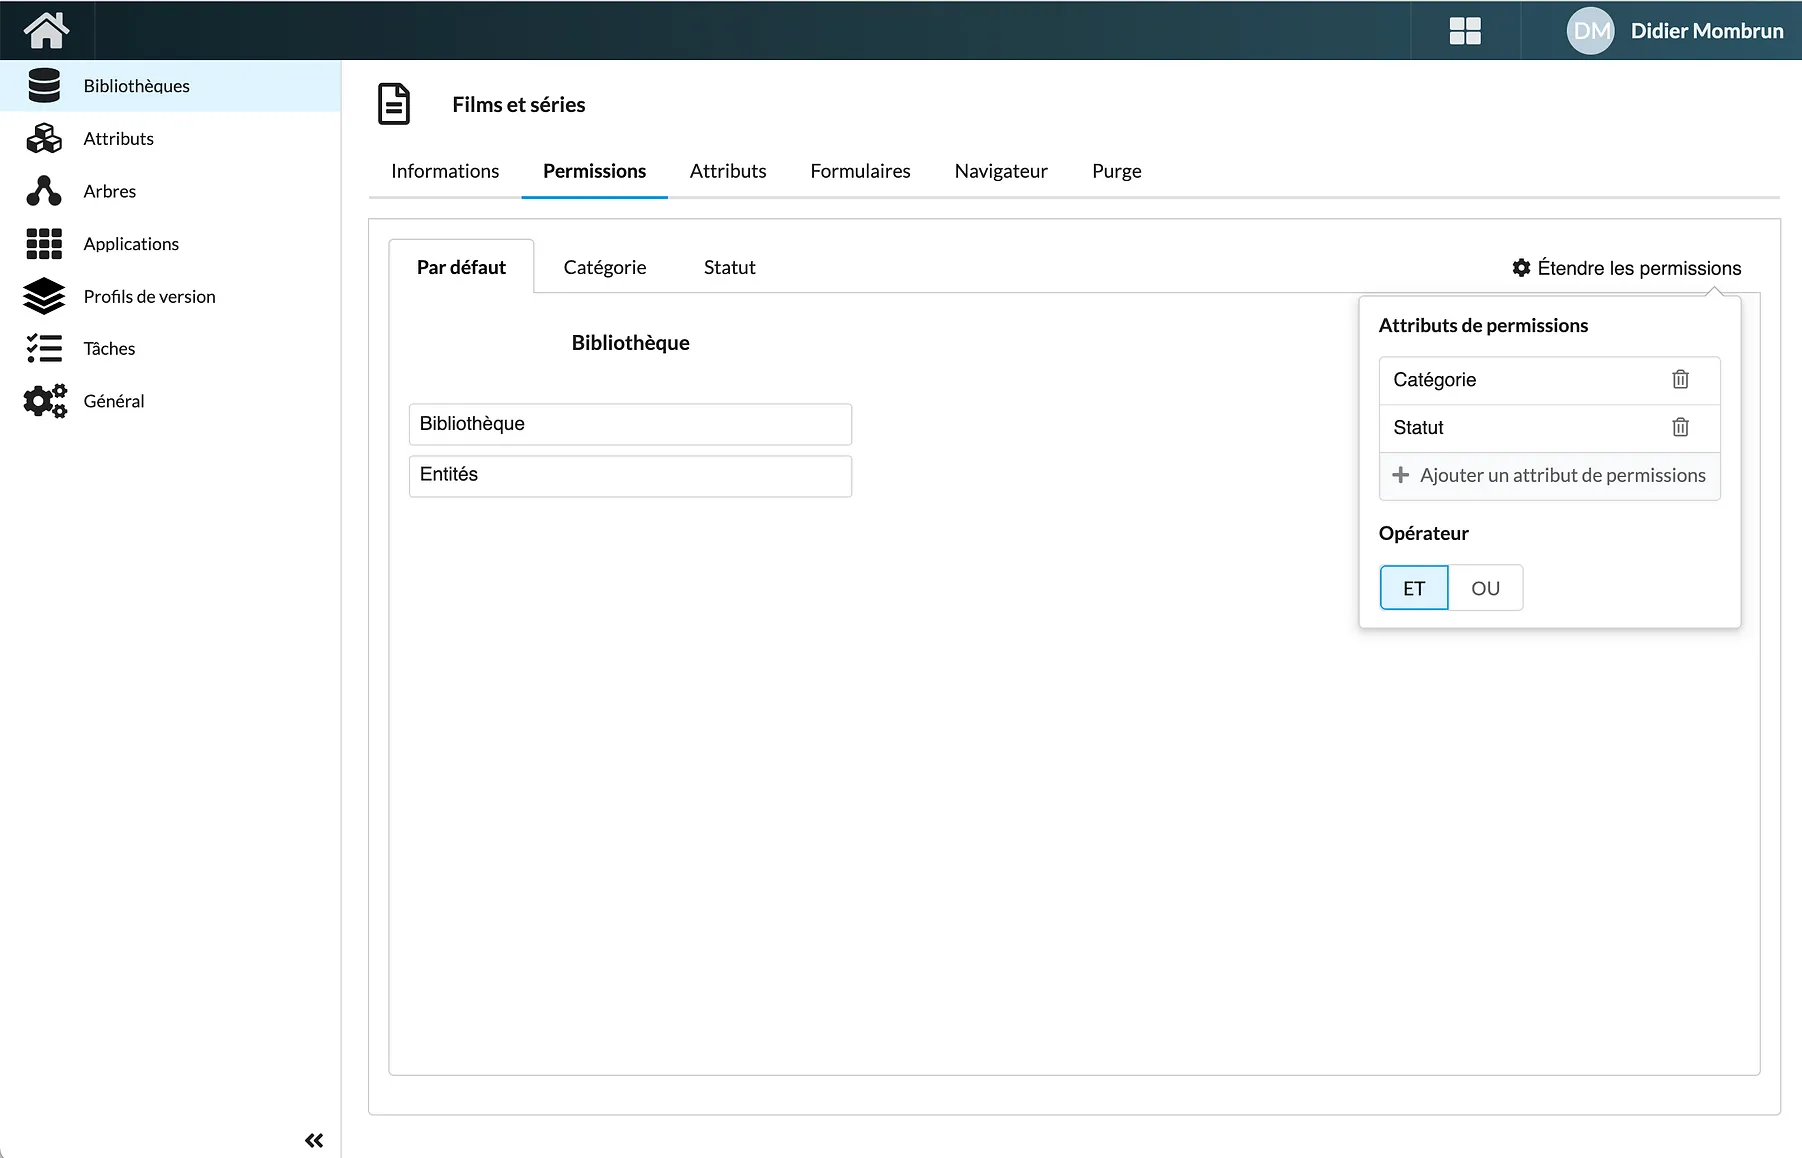The width and height of the screenshot is (1802, 1158).
Task: Select the ET operator
Action: (1414, 588)
